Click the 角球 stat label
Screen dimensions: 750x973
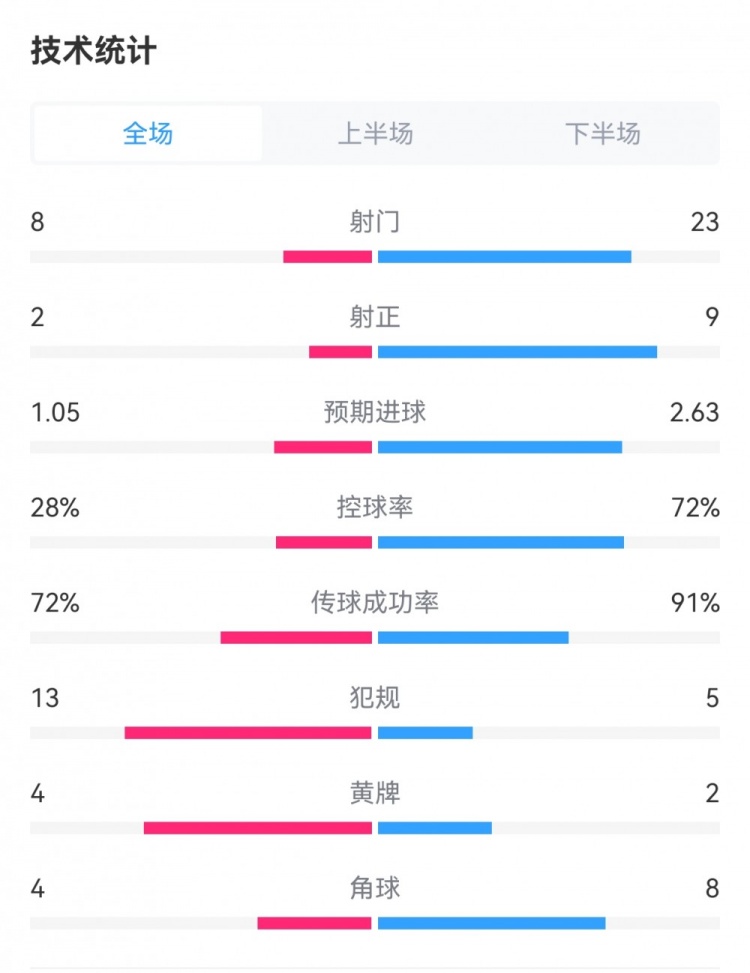point(375,888)
